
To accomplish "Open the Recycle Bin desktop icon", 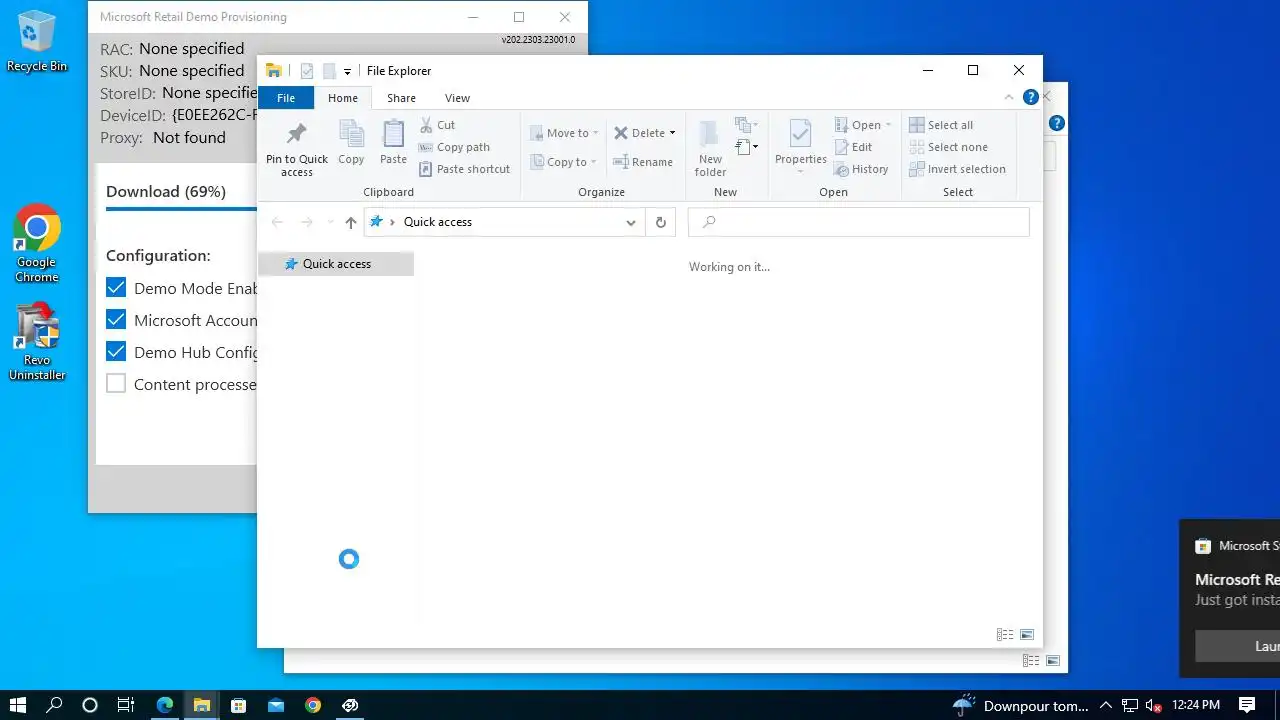I will point(37,42).
